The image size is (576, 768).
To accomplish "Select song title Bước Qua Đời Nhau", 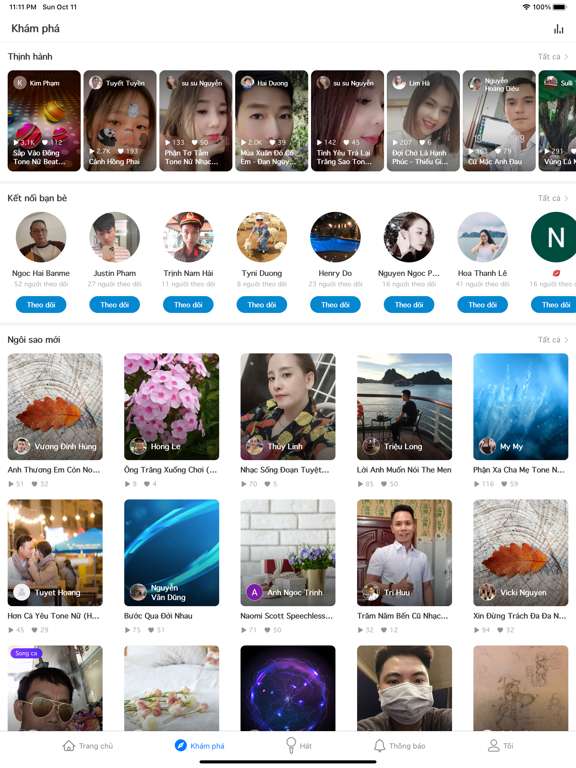I will pos(158,616).
